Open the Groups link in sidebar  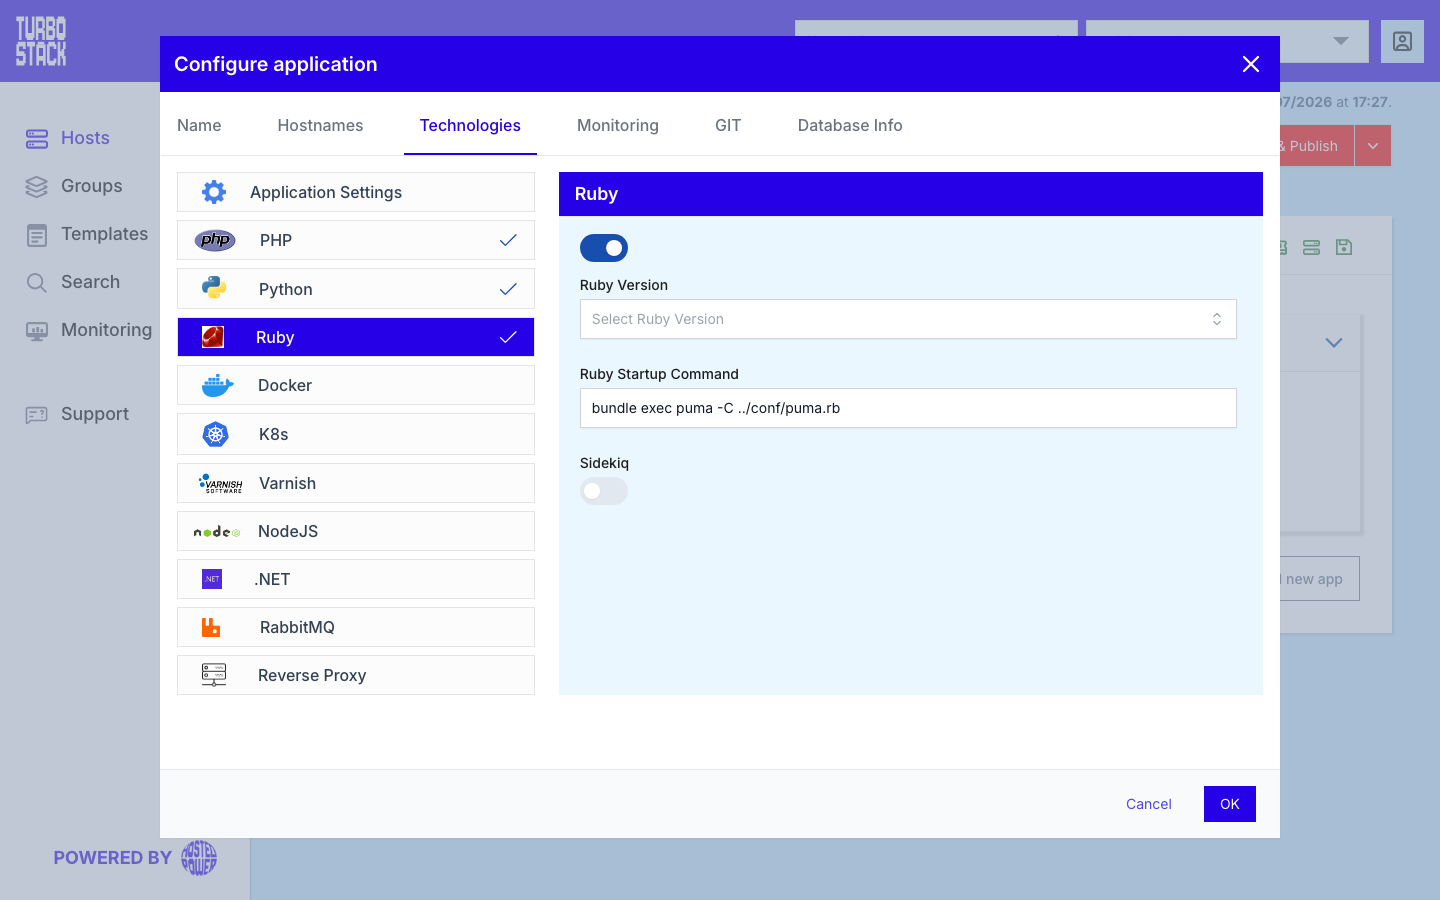click(x=91, y=186)
